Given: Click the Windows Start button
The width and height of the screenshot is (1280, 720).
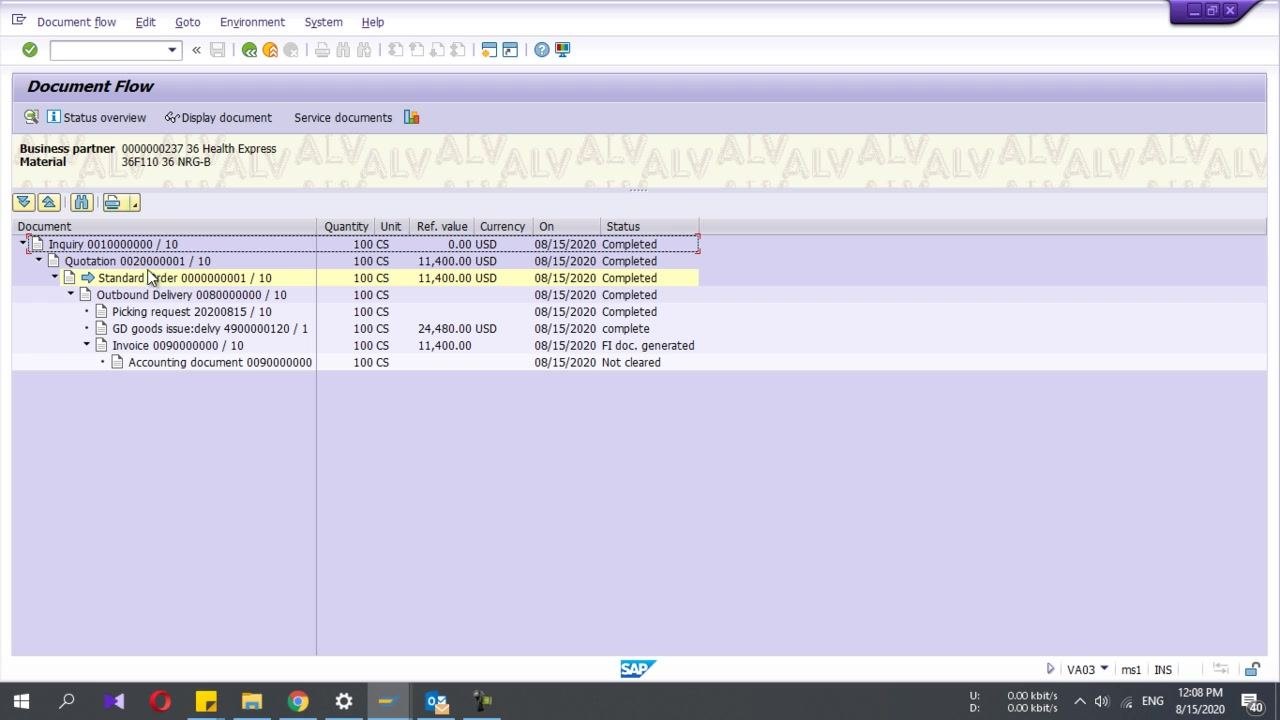Looking at the screenshot, I should click(21, 701).
